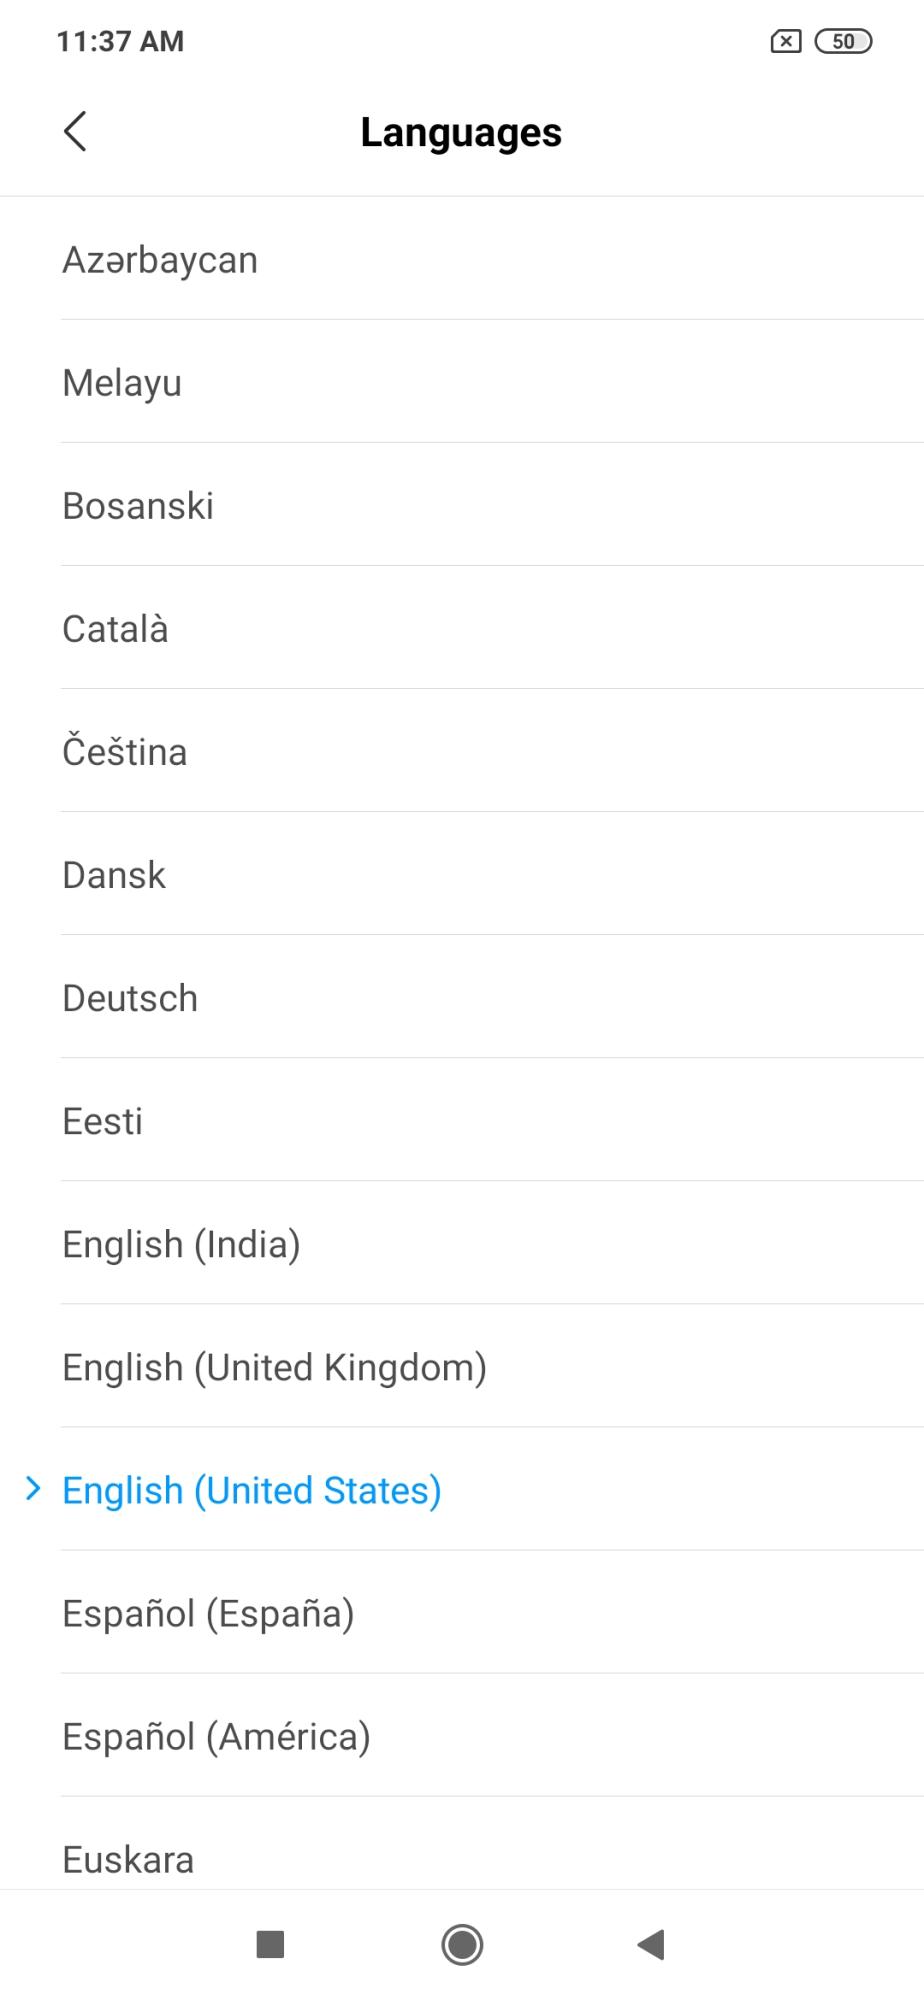Tap the no-SIM status icon

pyautogui.click(x=785, y=41)
